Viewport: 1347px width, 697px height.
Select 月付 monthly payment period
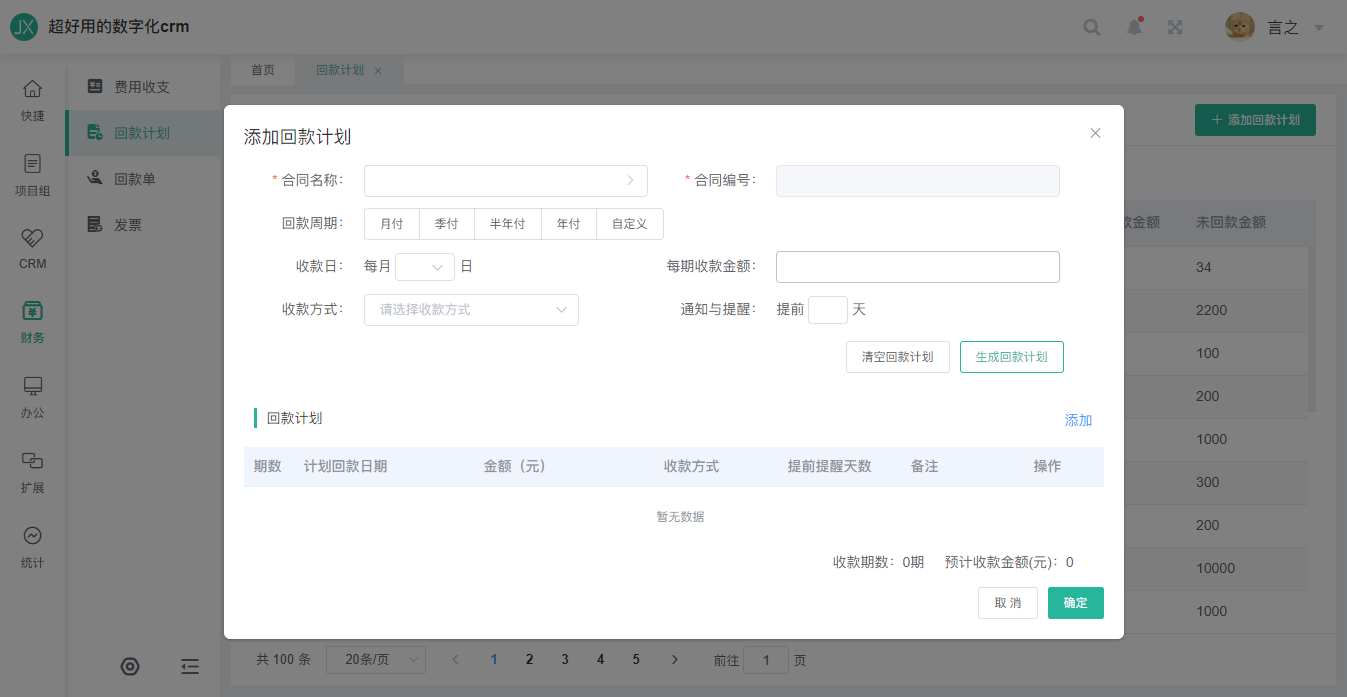coord(391,224)
